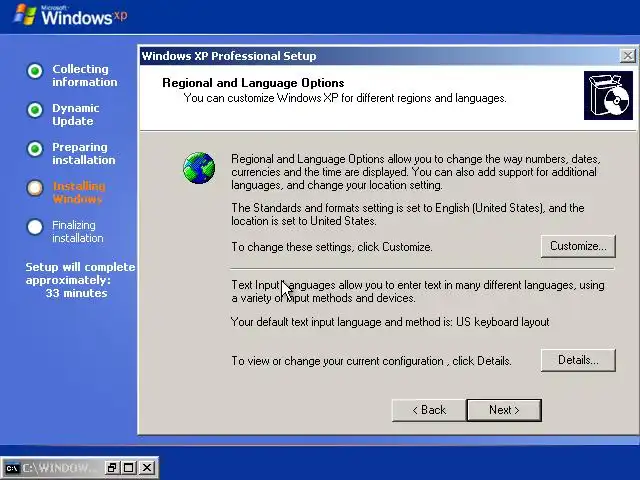This screenshot has width=640, height=480.
Task: Click the Windows XP Professional Setup title
Action: (x=229, y=56)
